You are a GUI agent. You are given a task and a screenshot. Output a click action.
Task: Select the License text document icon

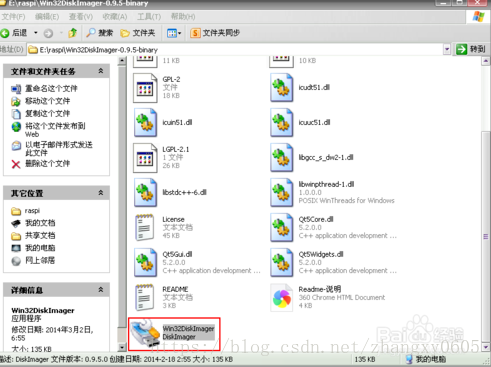145,228
